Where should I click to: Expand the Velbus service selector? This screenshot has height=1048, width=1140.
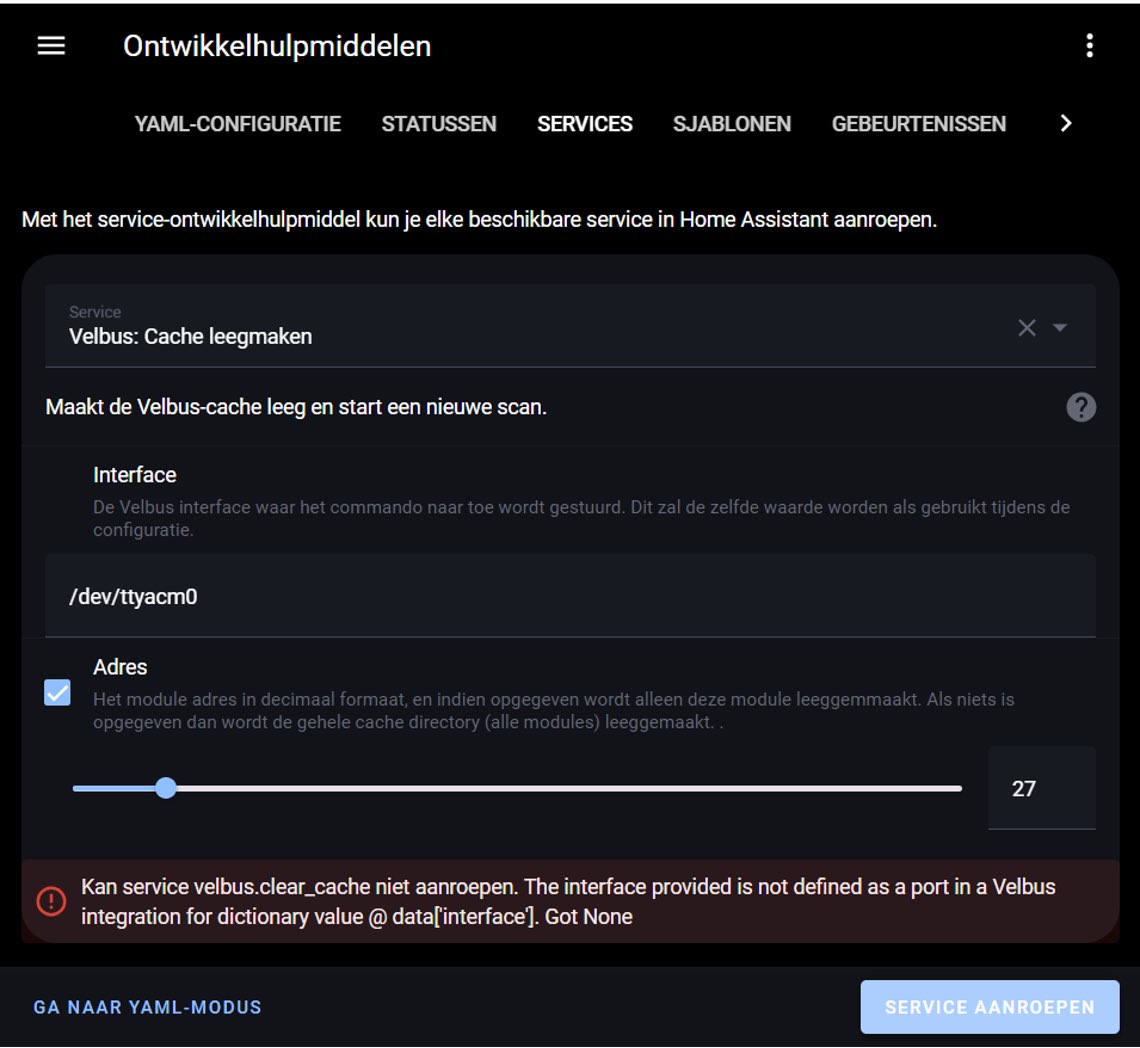(1059, 326)
